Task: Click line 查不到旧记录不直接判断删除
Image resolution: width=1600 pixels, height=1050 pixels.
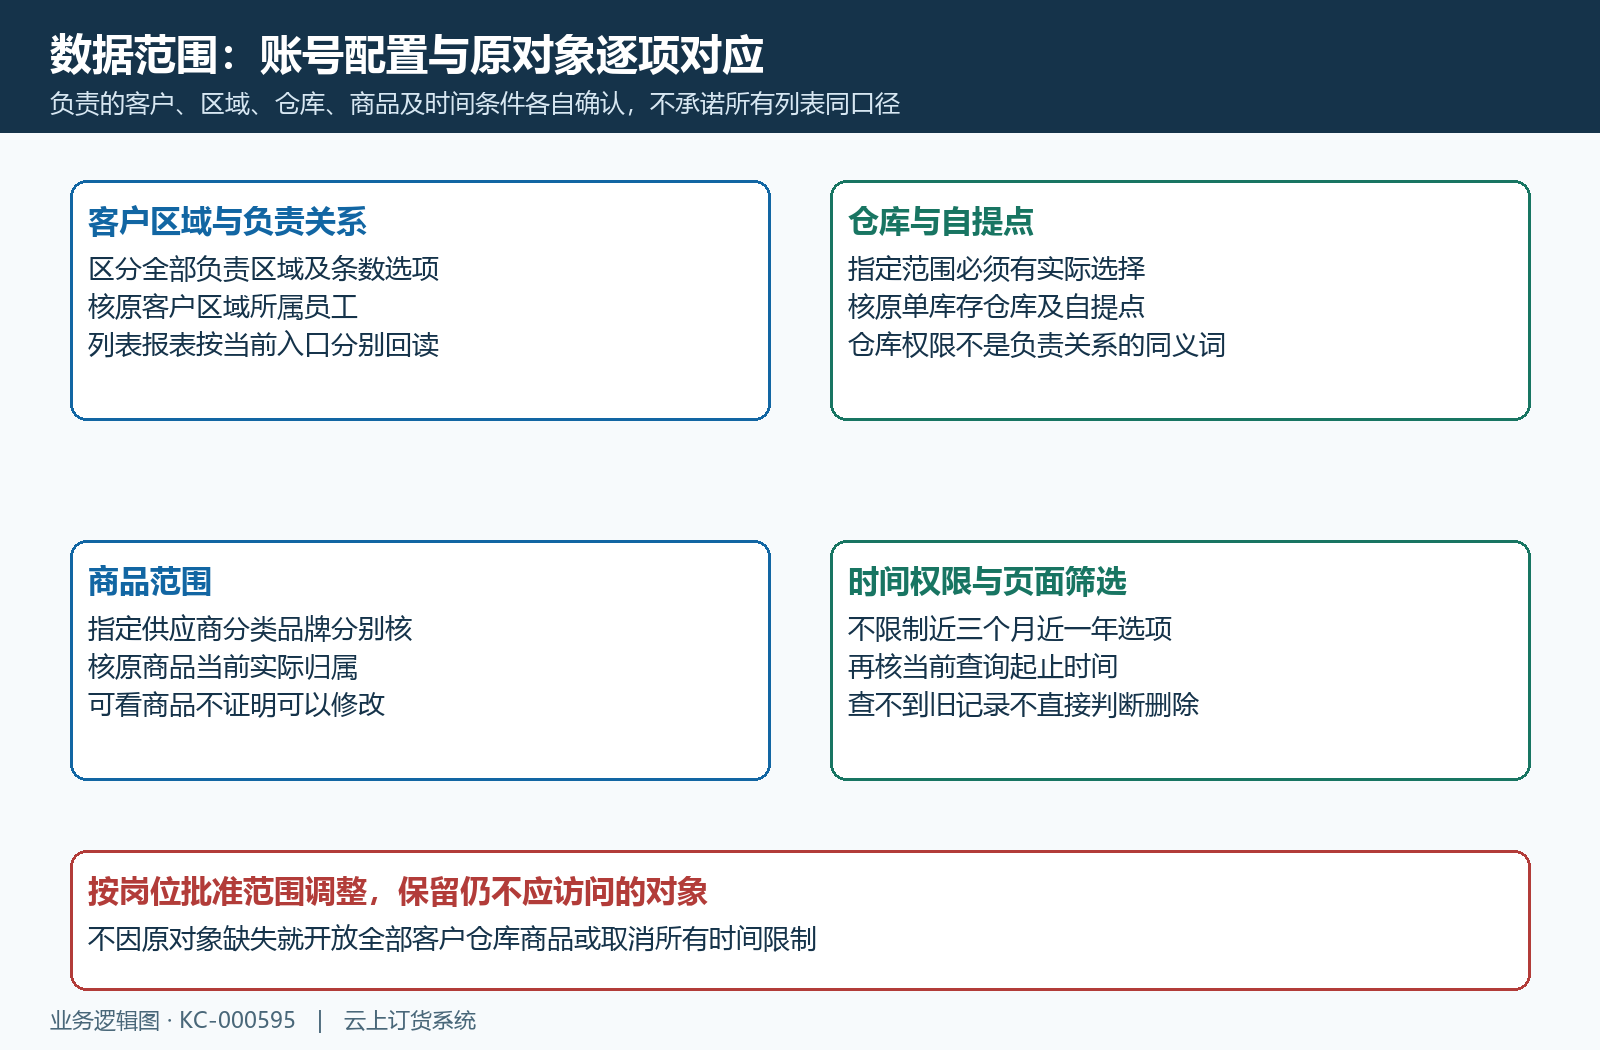Action: pyautogui.click(x=1024, y=705)
